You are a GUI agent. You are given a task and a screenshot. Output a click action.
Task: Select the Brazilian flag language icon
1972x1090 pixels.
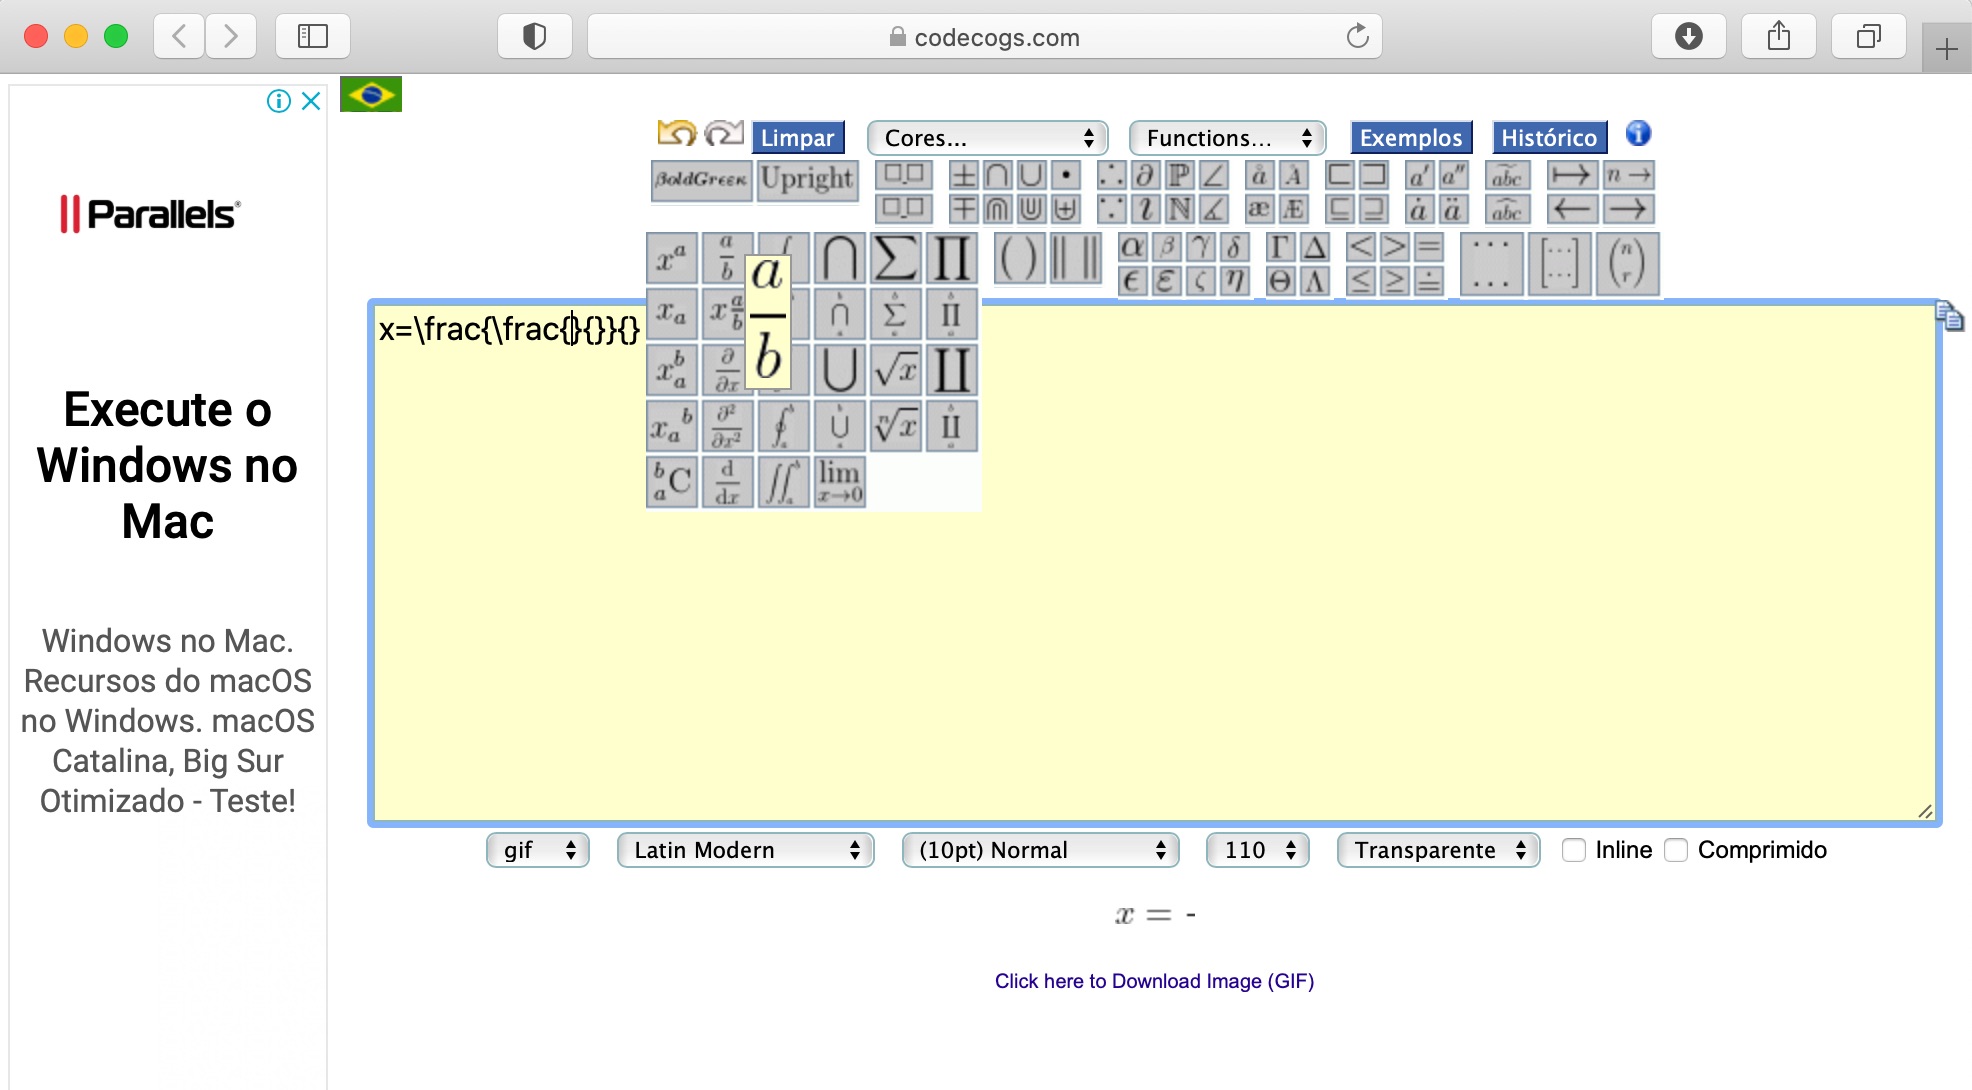[x=371, y=95]
